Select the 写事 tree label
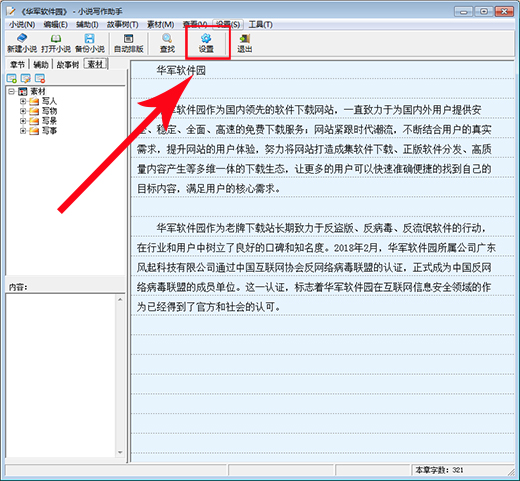This screenshot has height=481, width=520. coord(49,131)
